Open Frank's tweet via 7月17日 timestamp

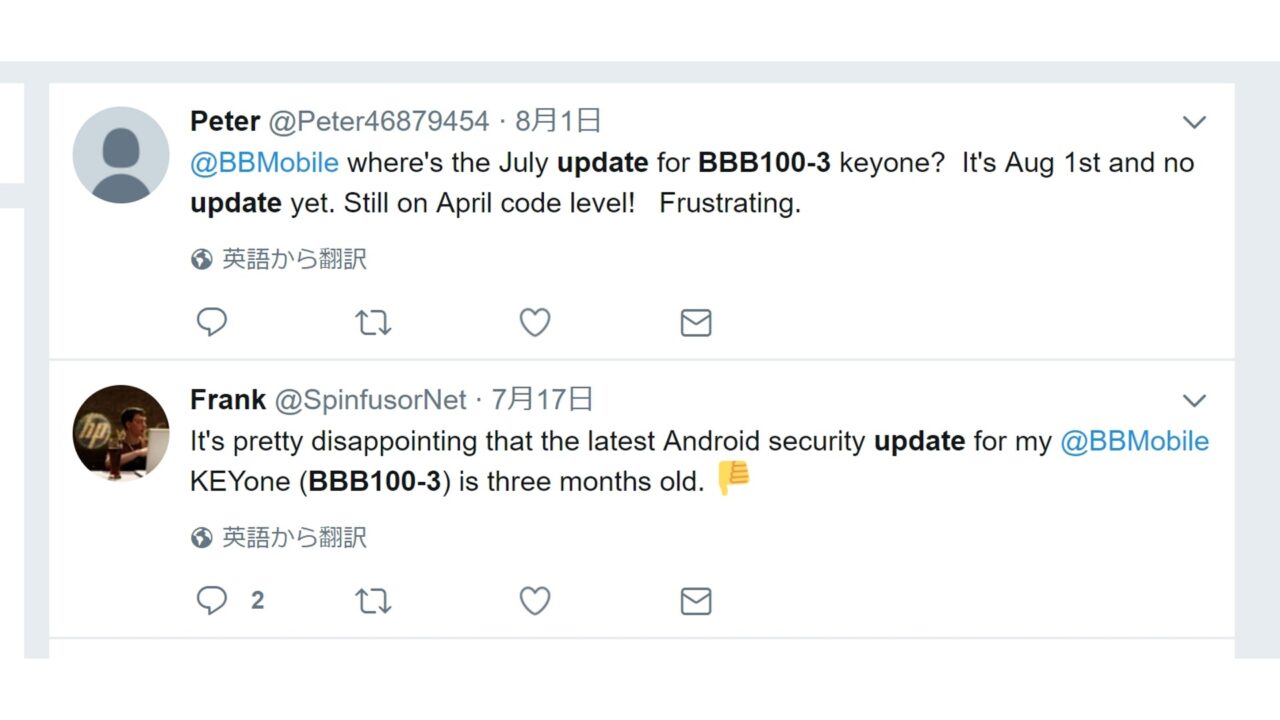tap(542, 400)
